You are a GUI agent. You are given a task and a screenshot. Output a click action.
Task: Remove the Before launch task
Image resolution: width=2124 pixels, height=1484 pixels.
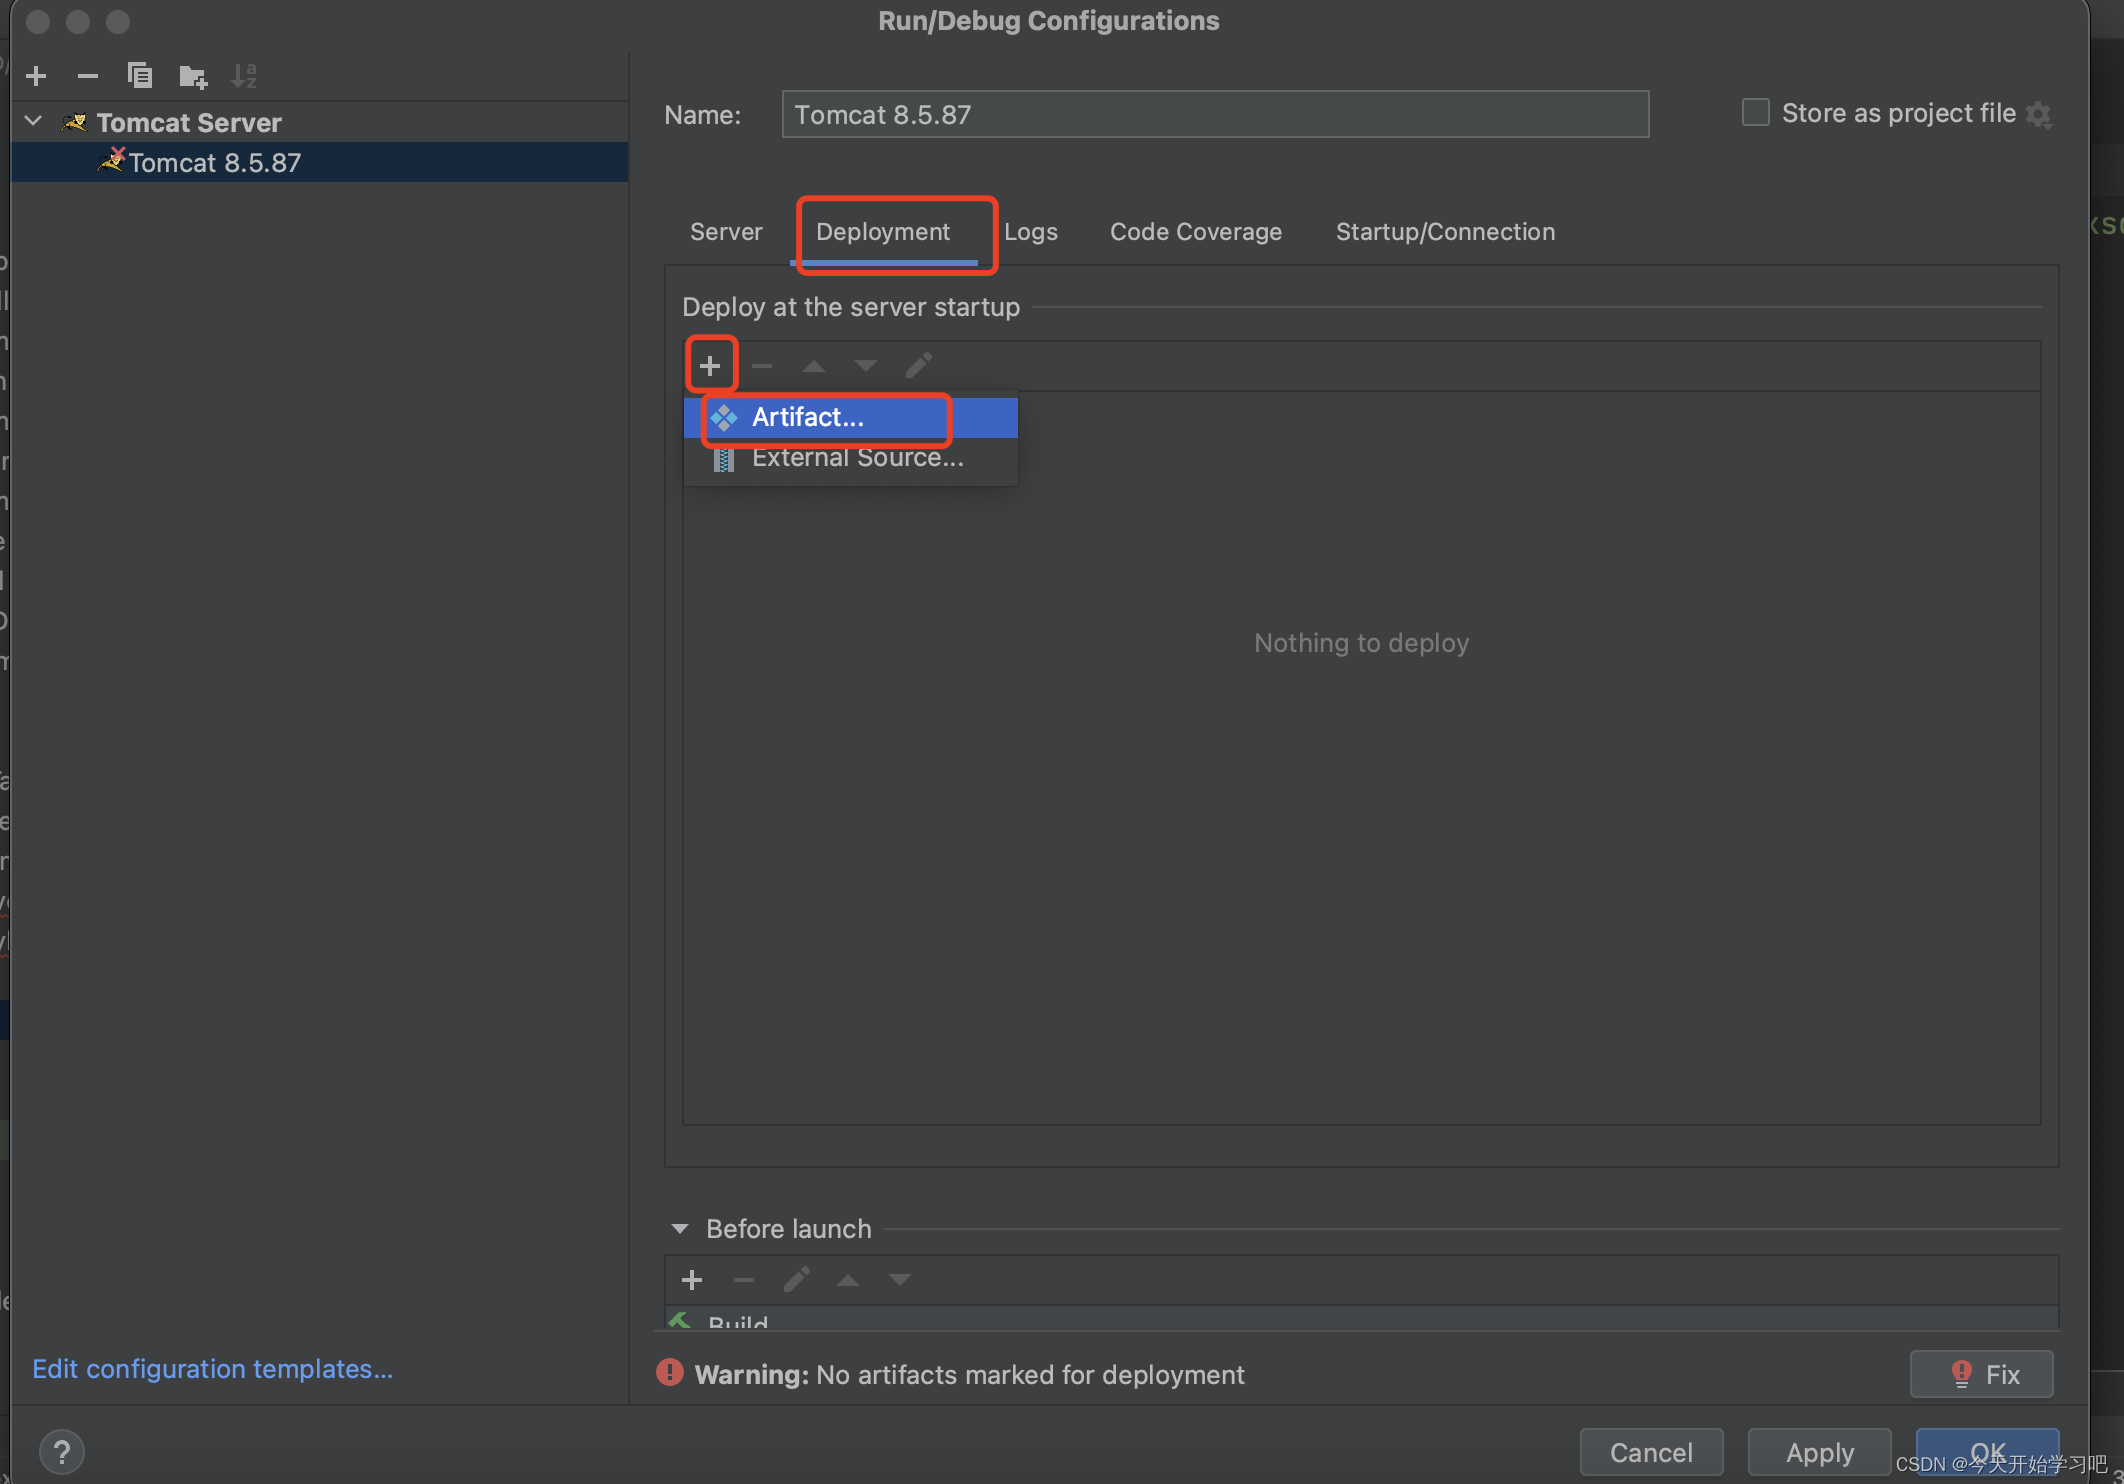pos(744,1280)
